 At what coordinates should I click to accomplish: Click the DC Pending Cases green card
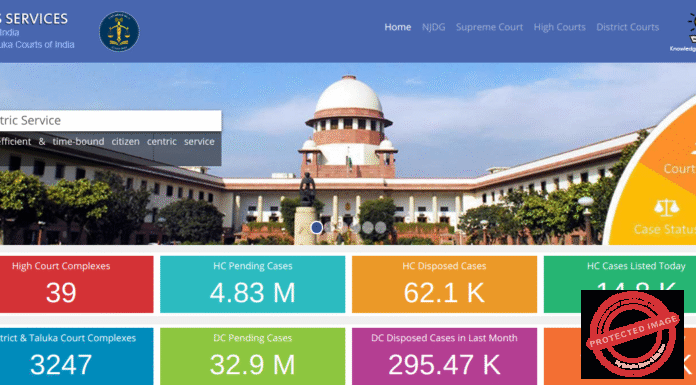(x=253, y=356)
